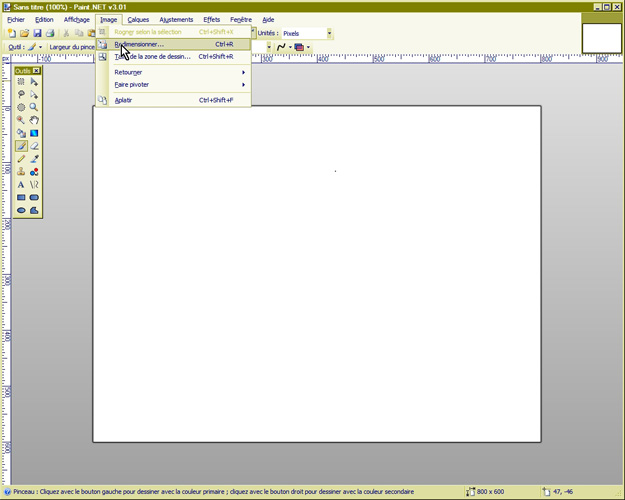Image resolution: width=625 pixels, height=500 pixels.
Task: Open the Calques menu
Action: coord(138,19)
